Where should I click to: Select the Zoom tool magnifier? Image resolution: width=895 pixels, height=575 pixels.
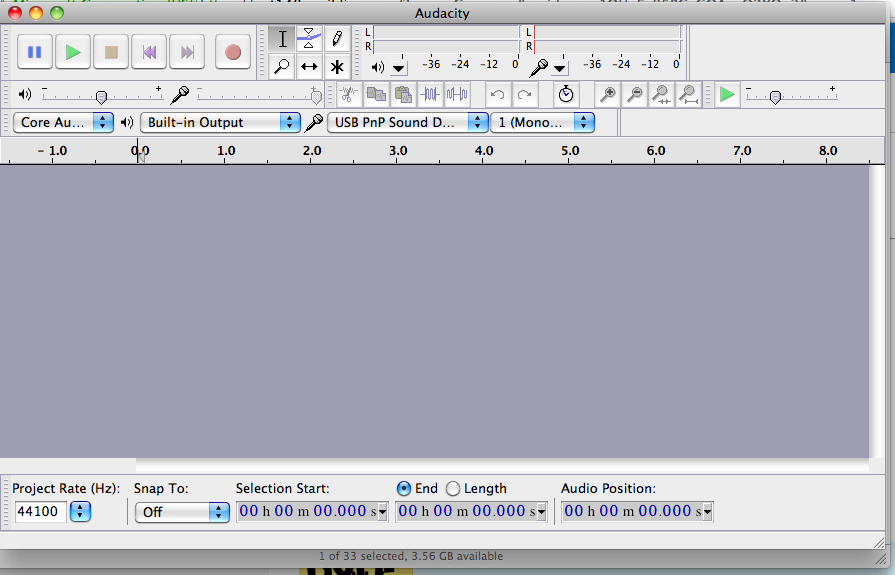282,66
